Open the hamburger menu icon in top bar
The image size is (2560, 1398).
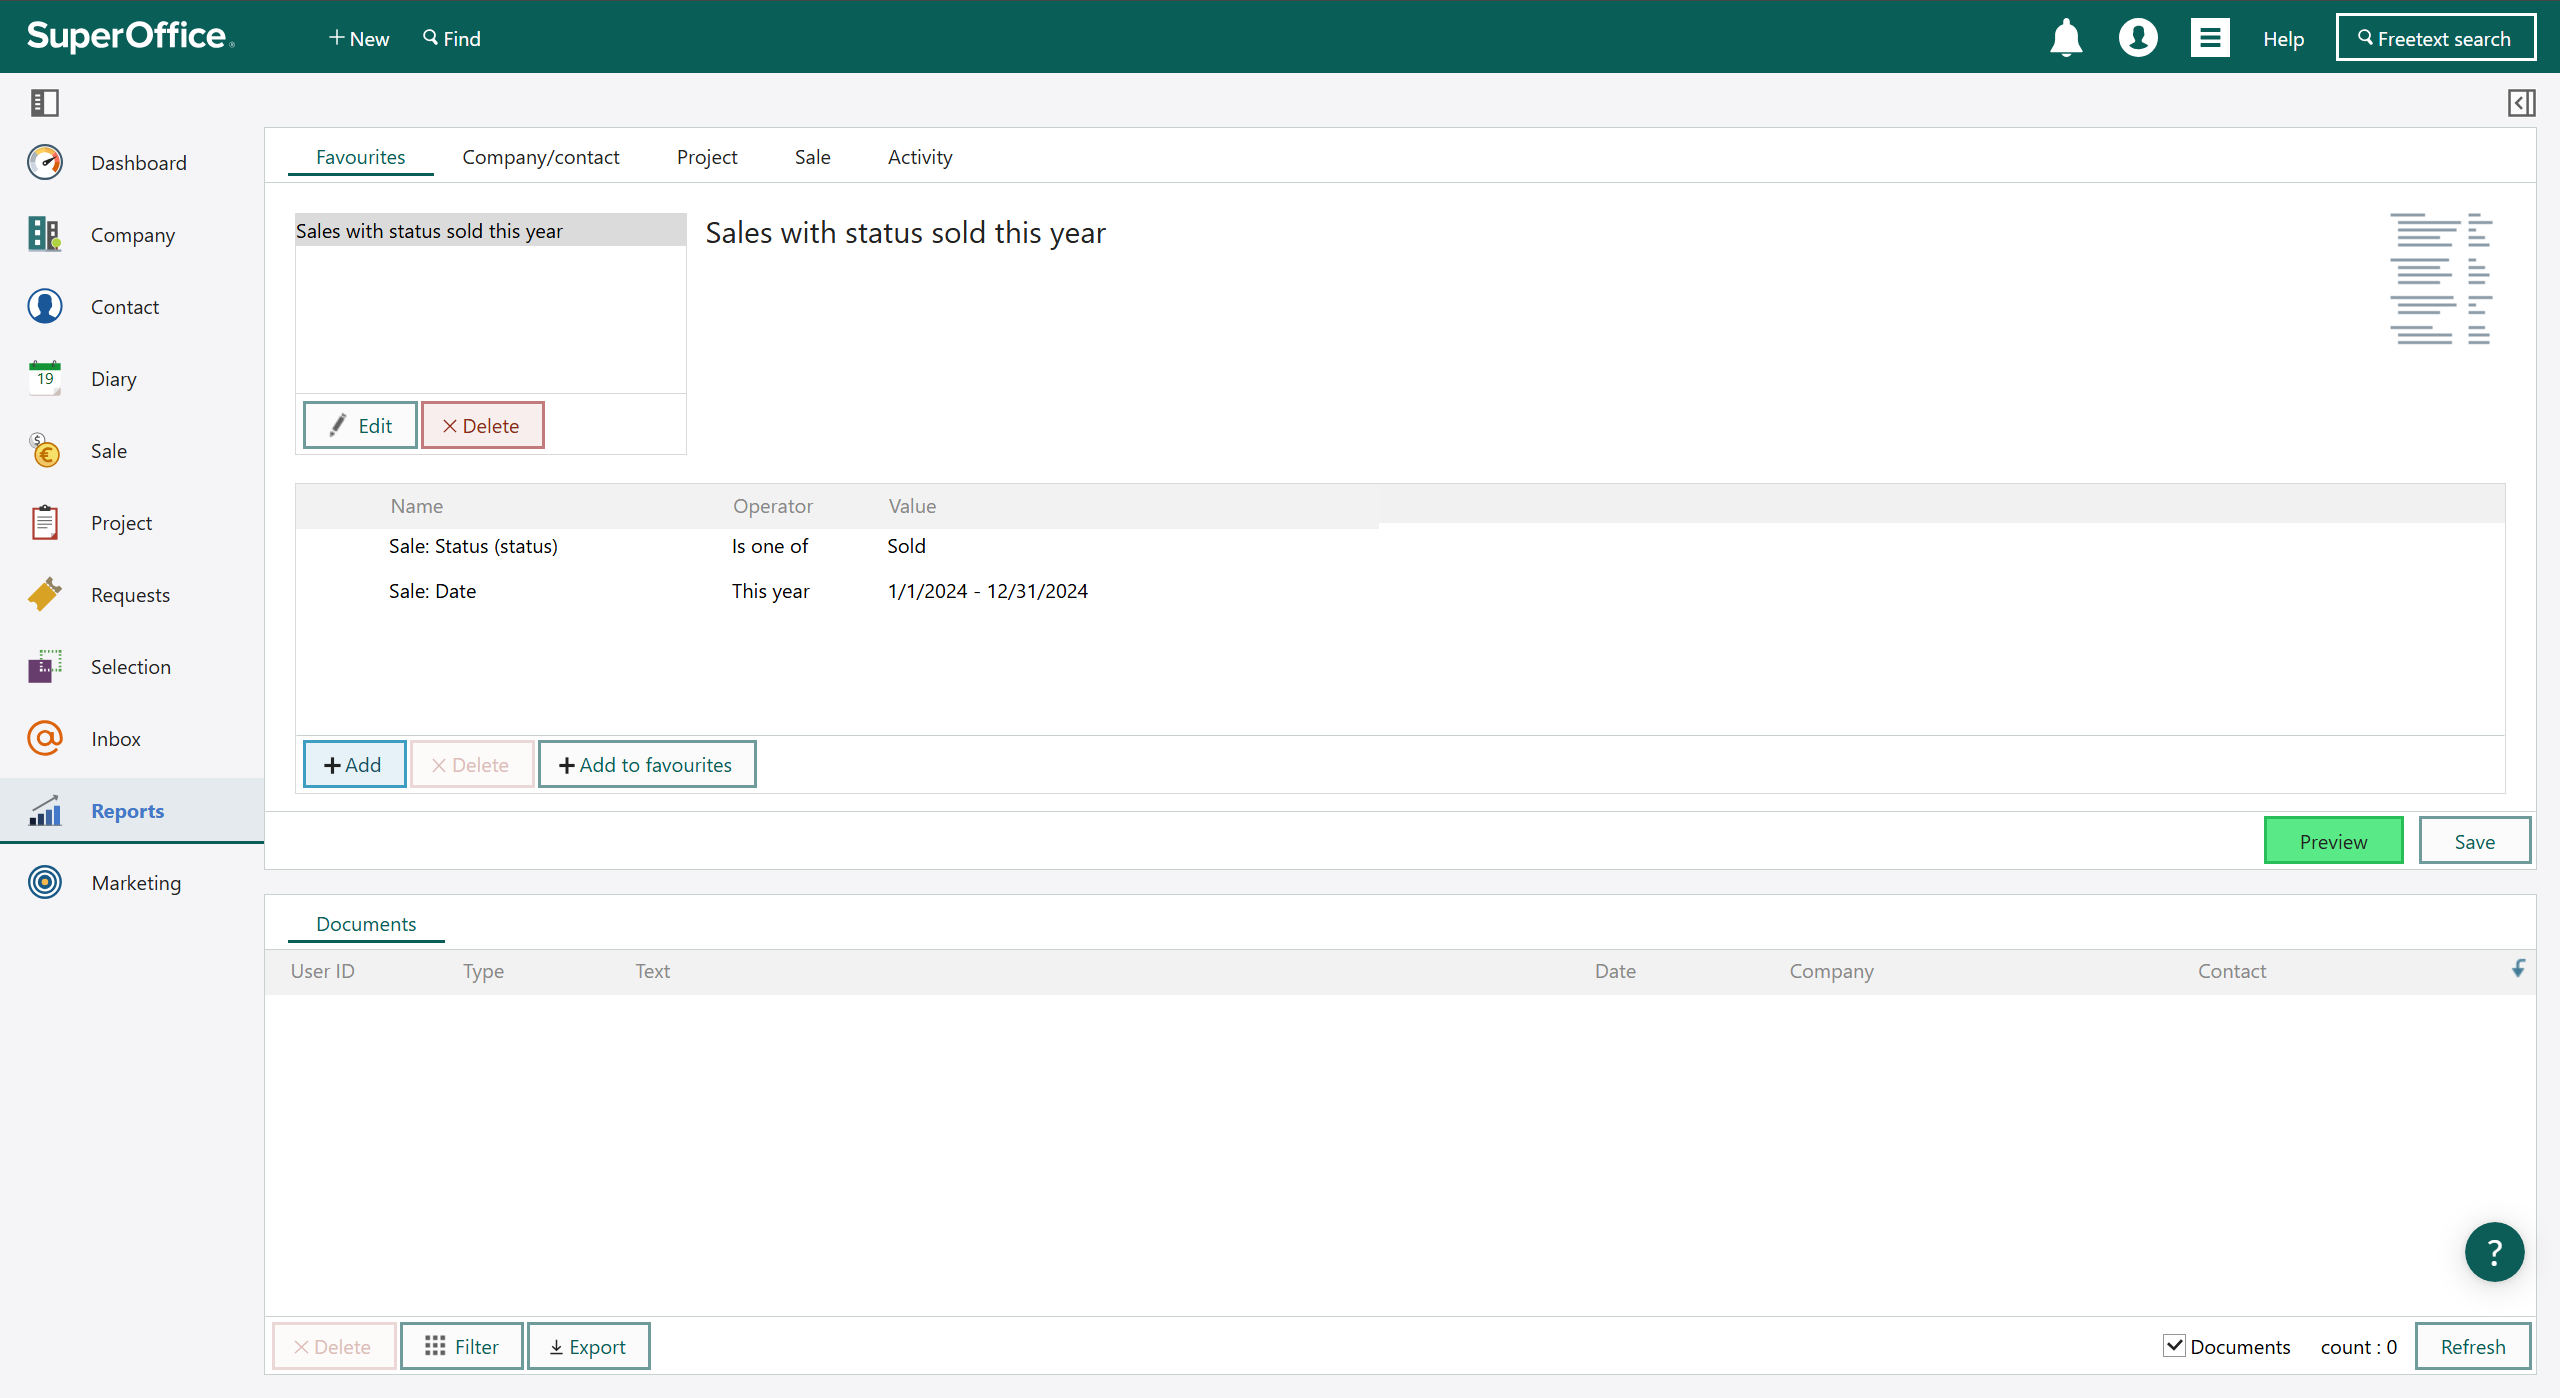[2210, 38]
